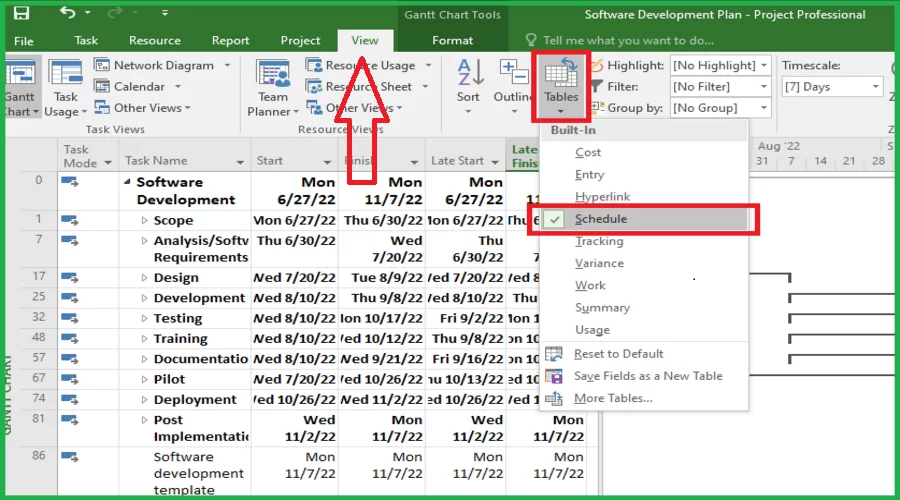The width and height of the screenshot is (900, 500).
Task: Switch to the Resource ribbon tab
Action: [x=154, y=41]
